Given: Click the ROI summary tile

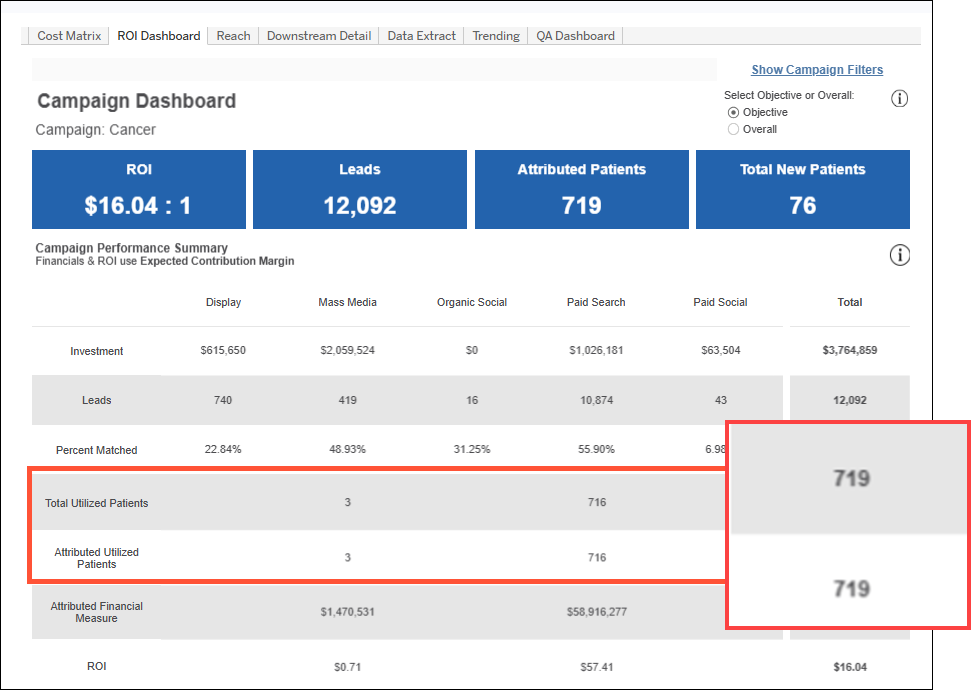Looking at the screenshot, I should [x=138, y=190].
